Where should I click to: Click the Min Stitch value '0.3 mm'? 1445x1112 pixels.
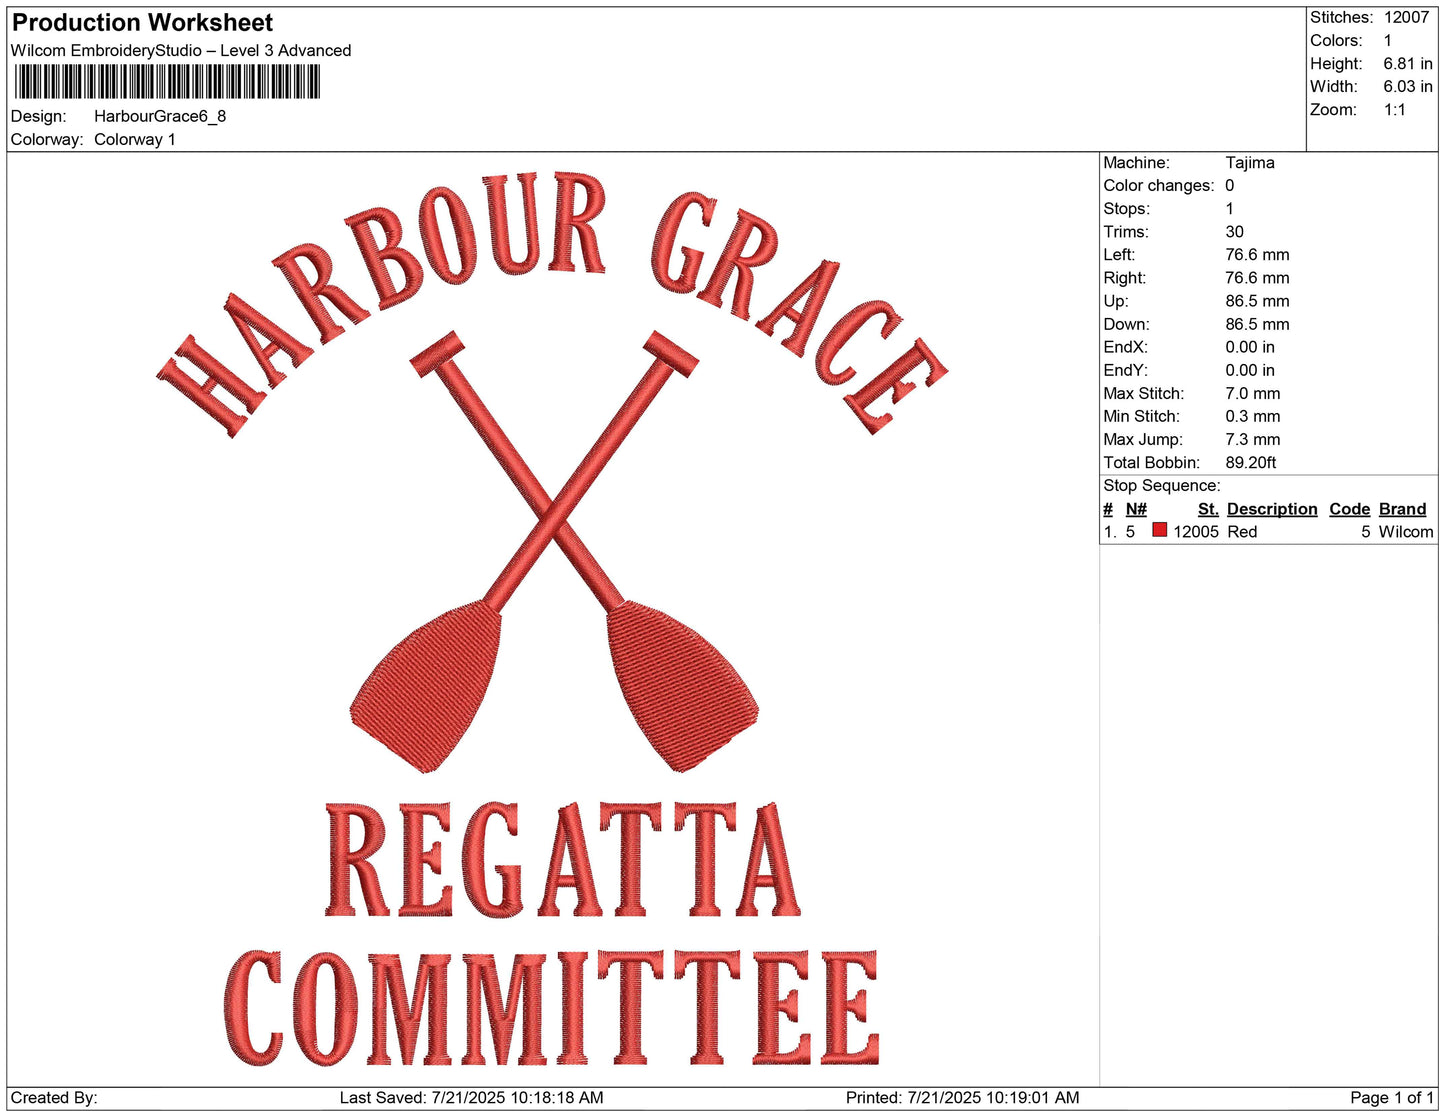click(1253, 416)
